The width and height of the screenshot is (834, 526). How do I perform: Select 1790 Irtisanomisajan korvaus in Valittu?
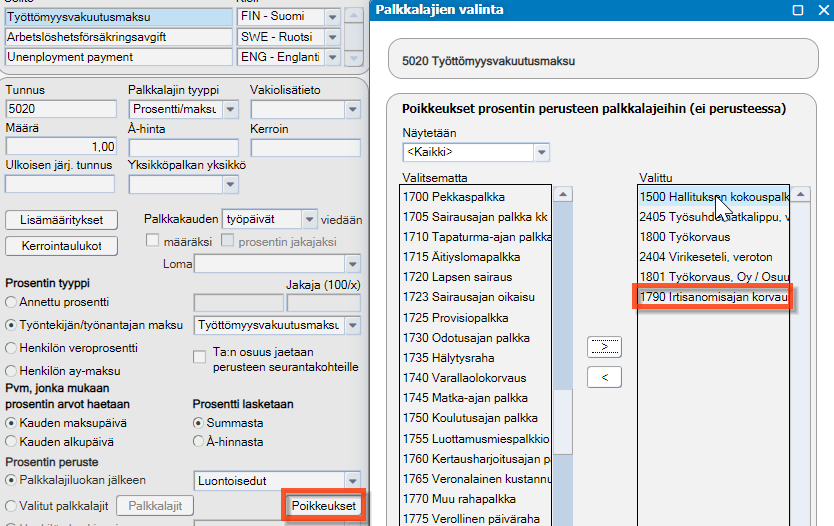coord(713,297)
